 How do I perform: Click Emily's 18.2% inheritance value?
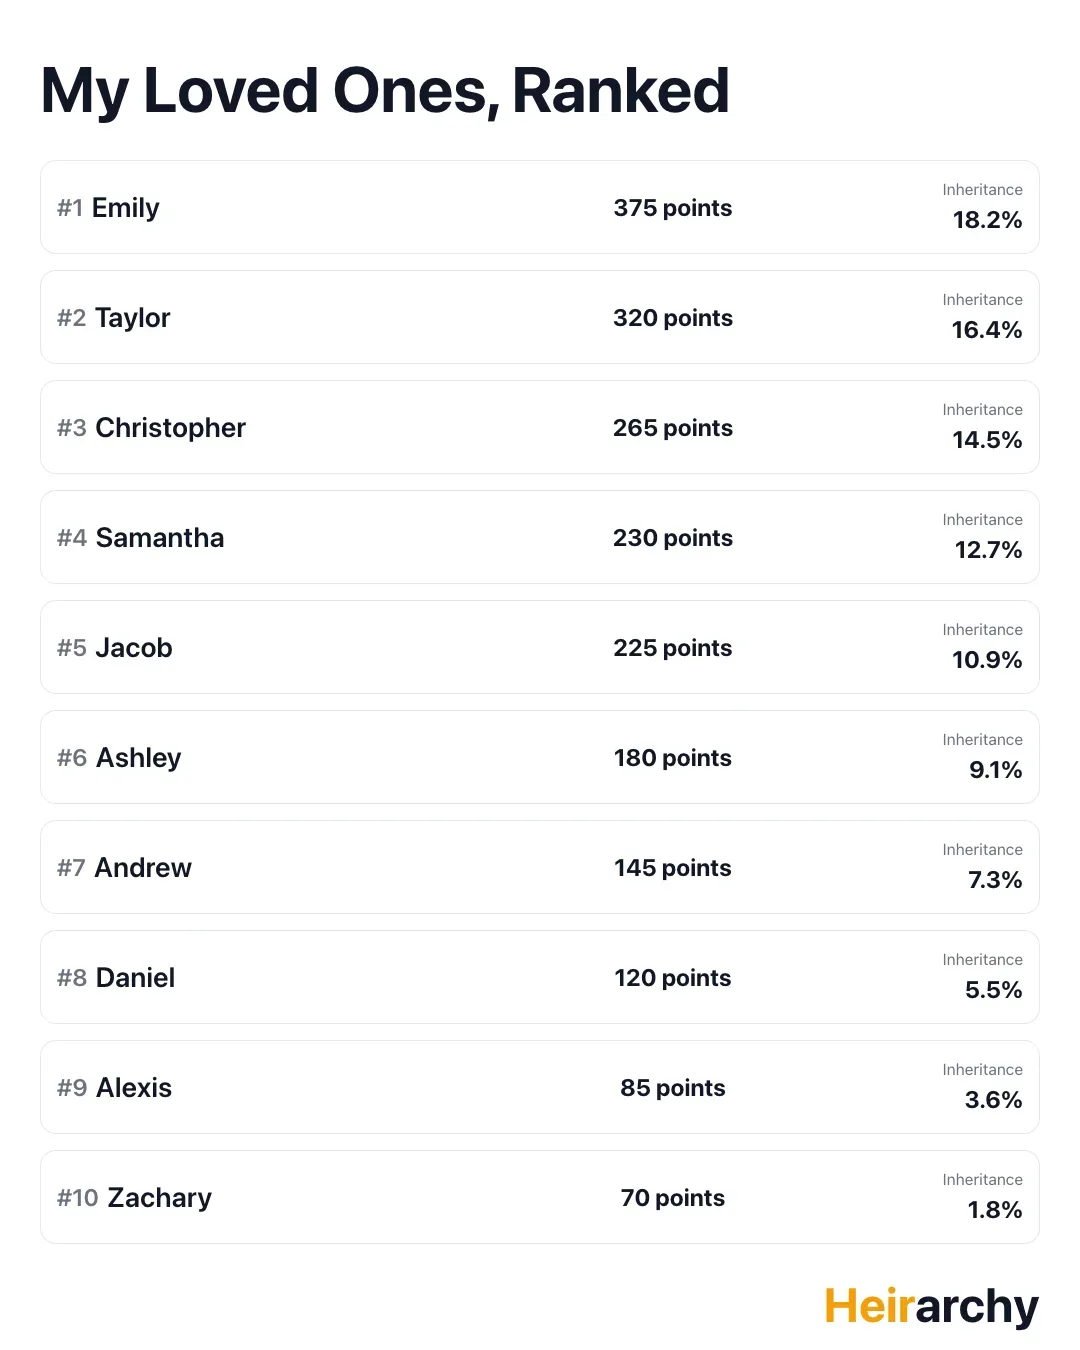987,220
